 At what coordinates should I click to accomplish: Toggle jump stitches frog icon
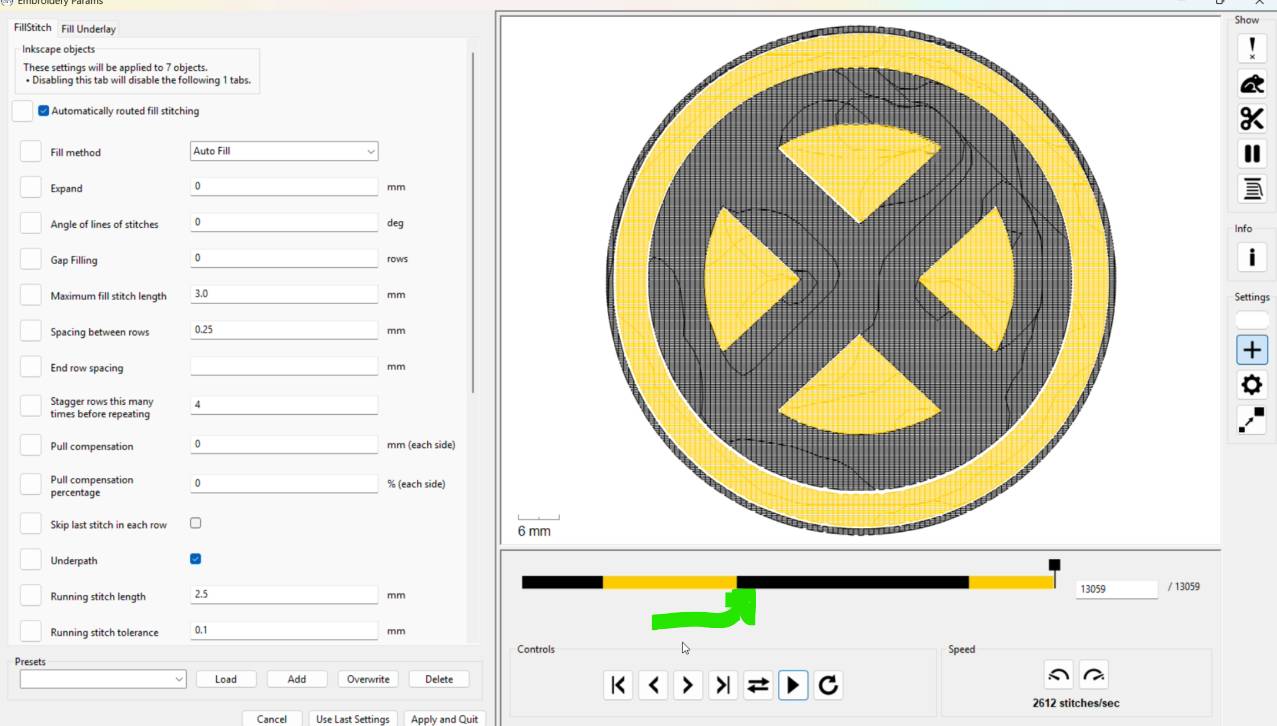[x=1251, y=84]
